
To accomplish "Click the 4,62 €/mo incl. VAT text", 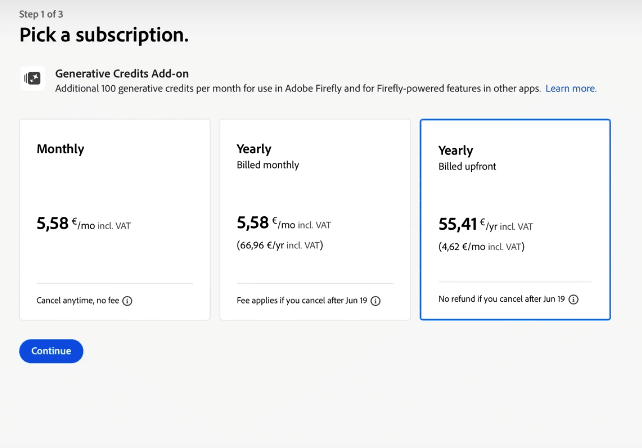I will 481,247.
